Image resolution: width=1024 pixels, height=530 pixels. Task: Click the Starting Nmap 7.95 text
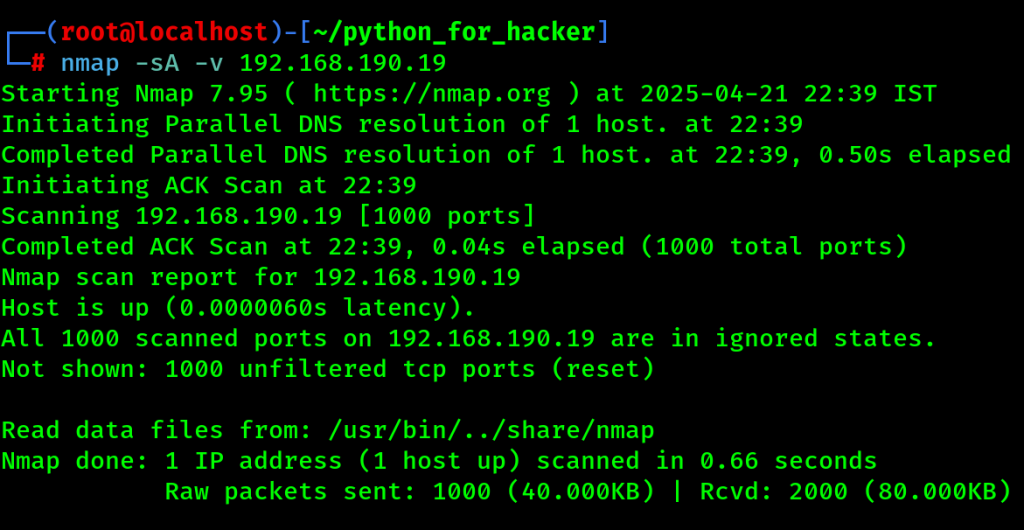pyautogui.click(x=135, y=95)
